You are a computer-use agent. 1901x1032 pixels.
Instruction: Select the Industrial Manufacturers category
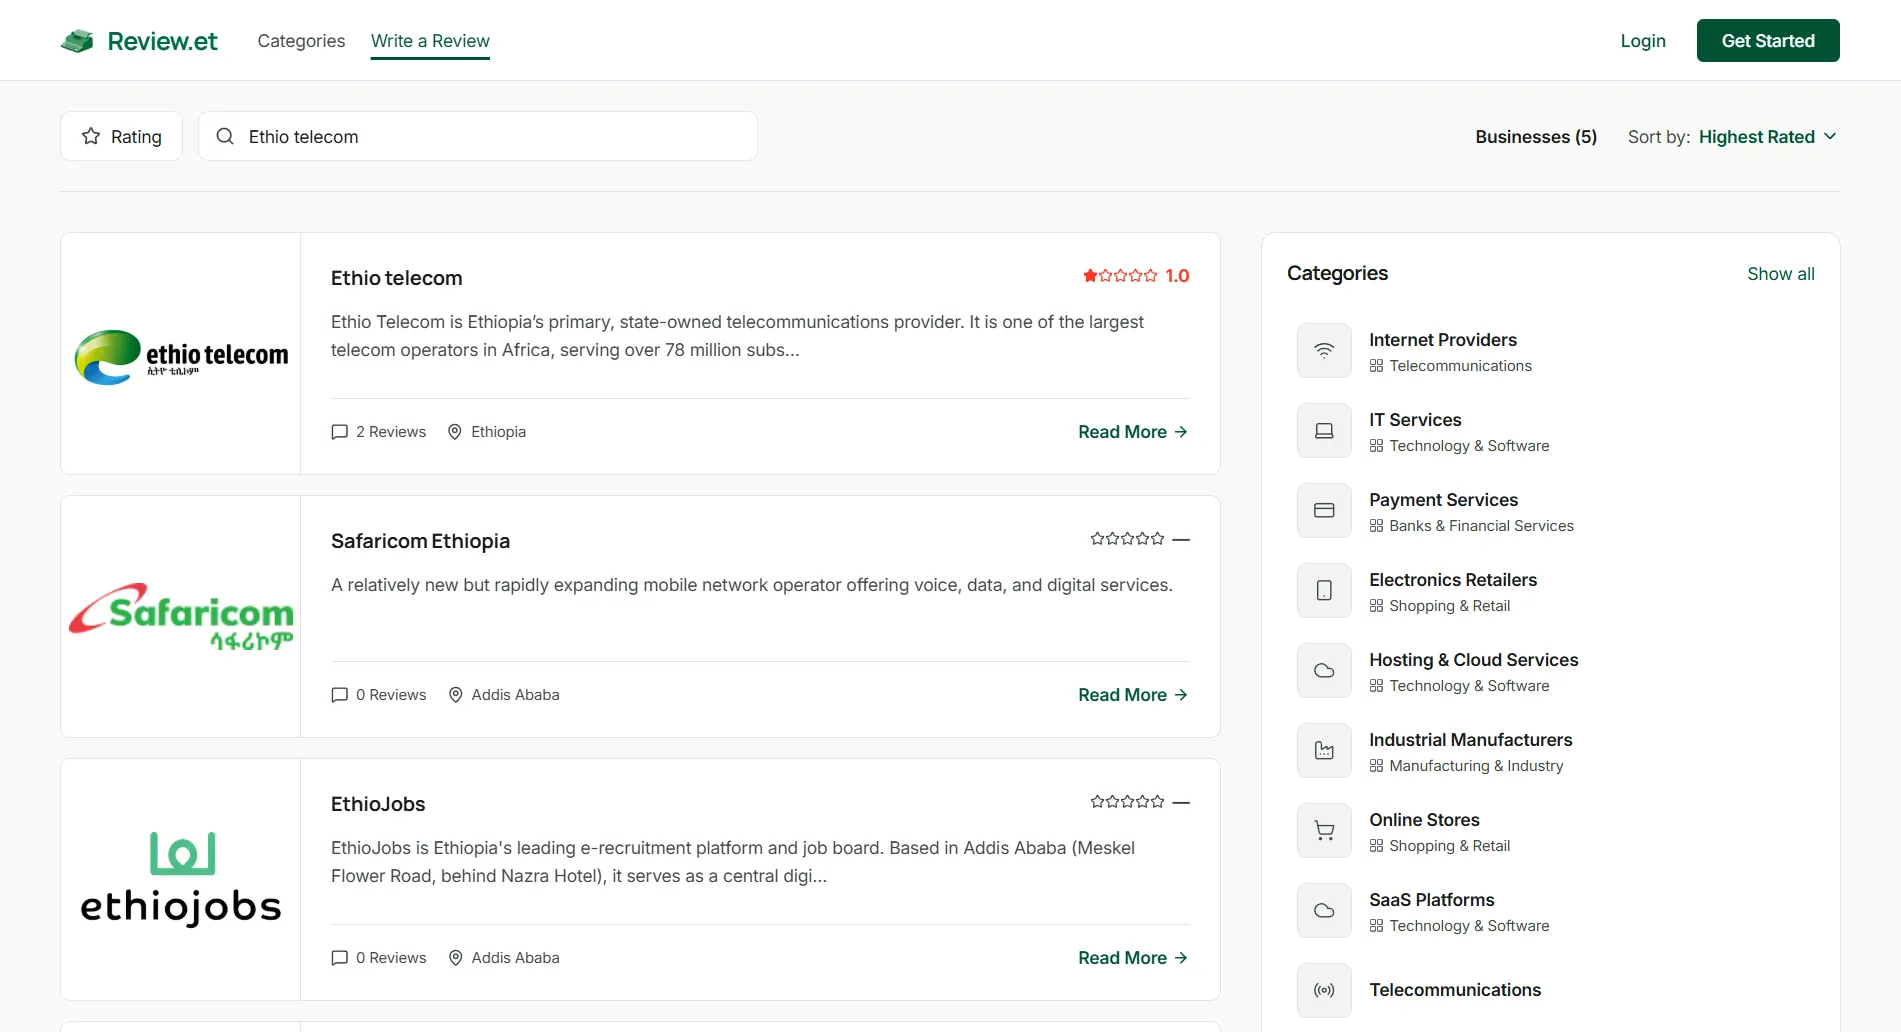1470,740
